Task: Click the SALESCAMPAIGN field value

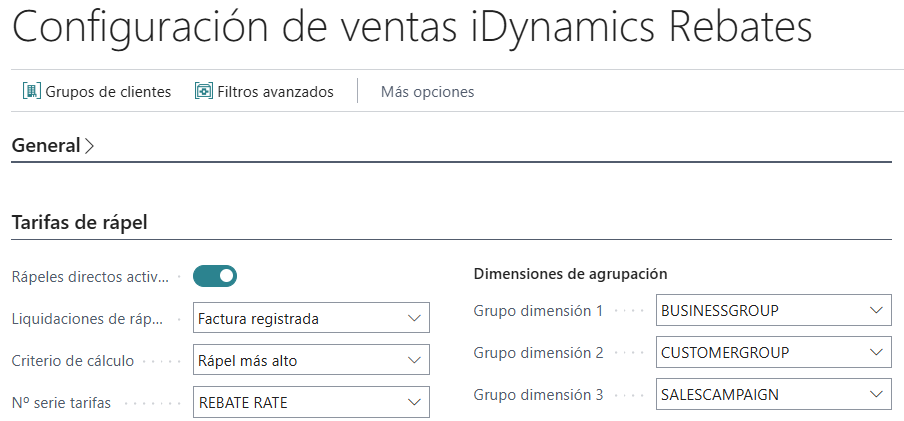Action: point(720,394)
